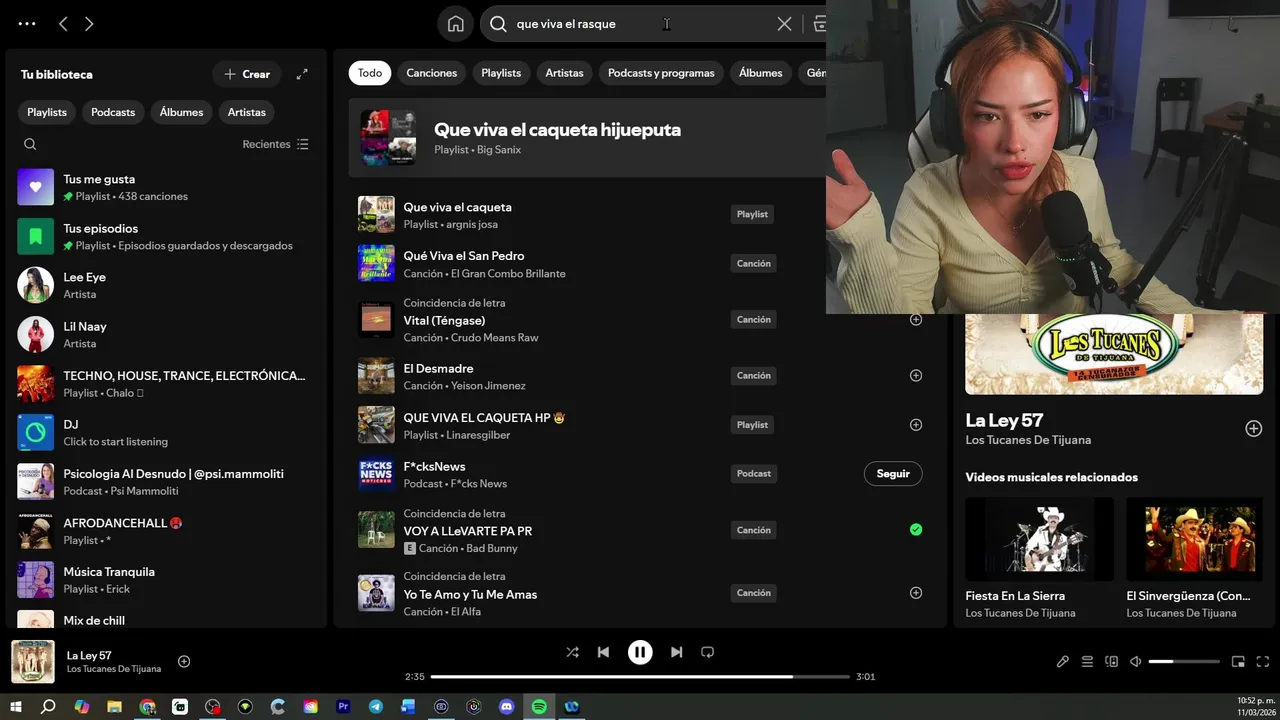The height and width of the screenshot is (720, 1280).
Task: Open Música Tranquila playlist
Action: coord(165,579)
